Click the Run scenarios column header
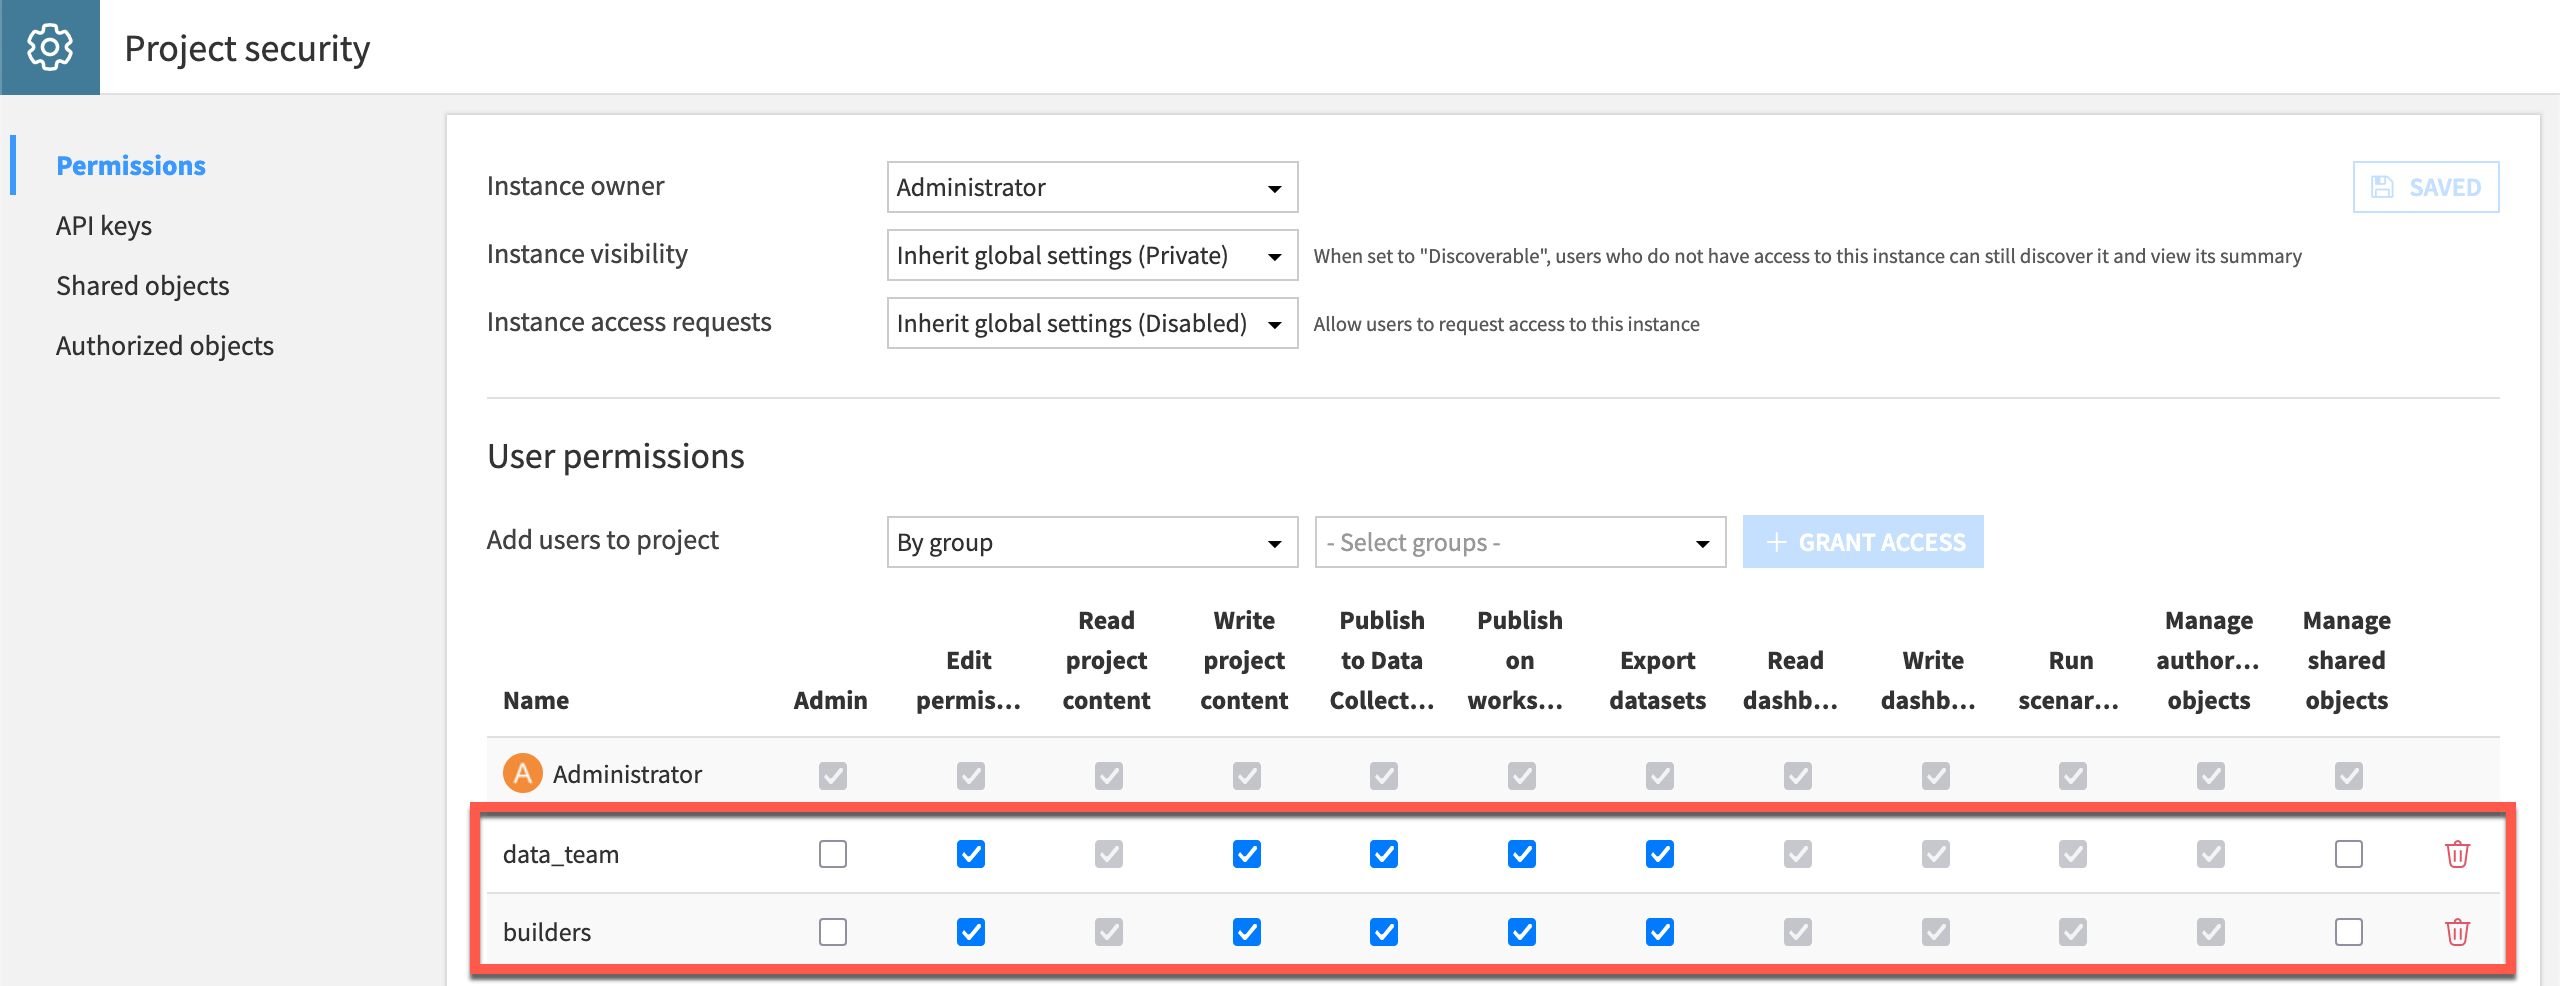 tap(2069, 680)
